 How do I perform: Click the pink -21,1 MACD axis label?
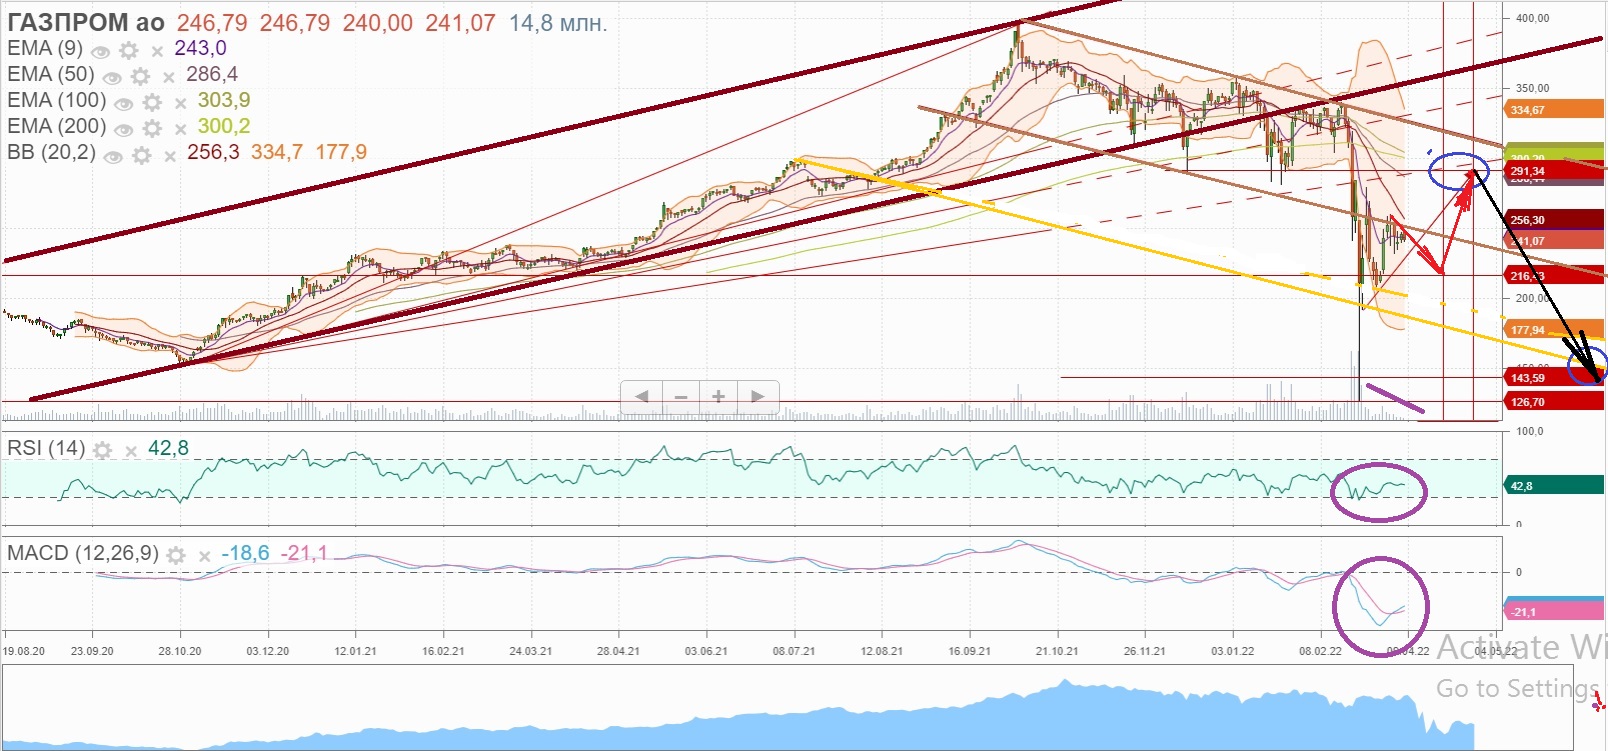1553,612
